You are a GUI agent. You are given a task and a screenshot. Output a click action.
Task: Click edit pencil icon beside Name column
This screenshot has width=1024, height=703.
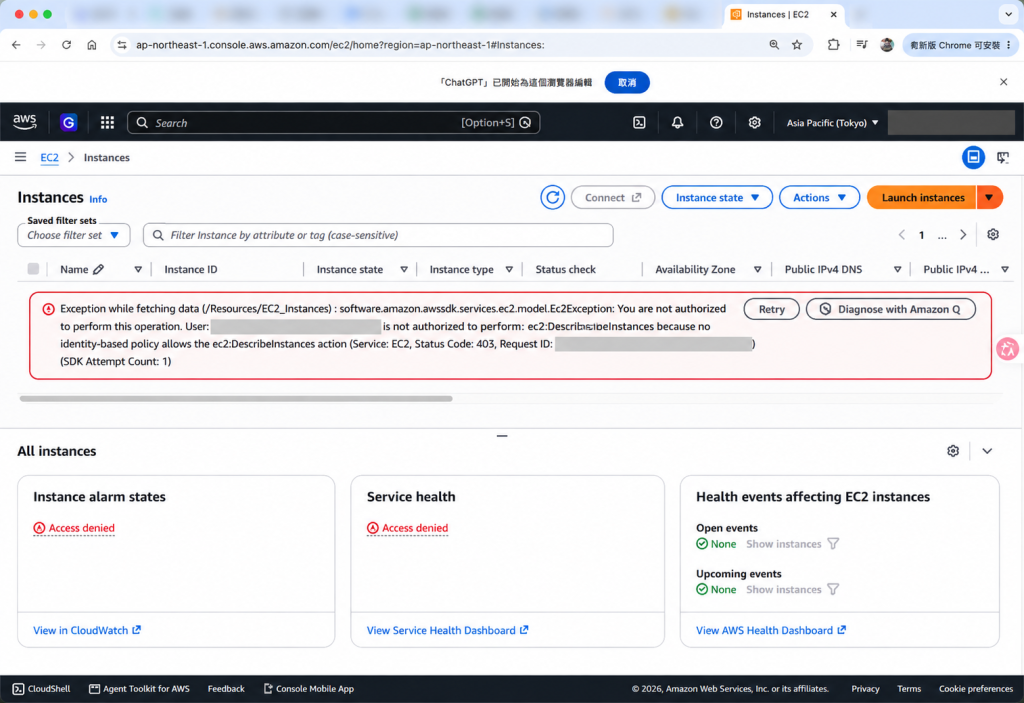99,269
